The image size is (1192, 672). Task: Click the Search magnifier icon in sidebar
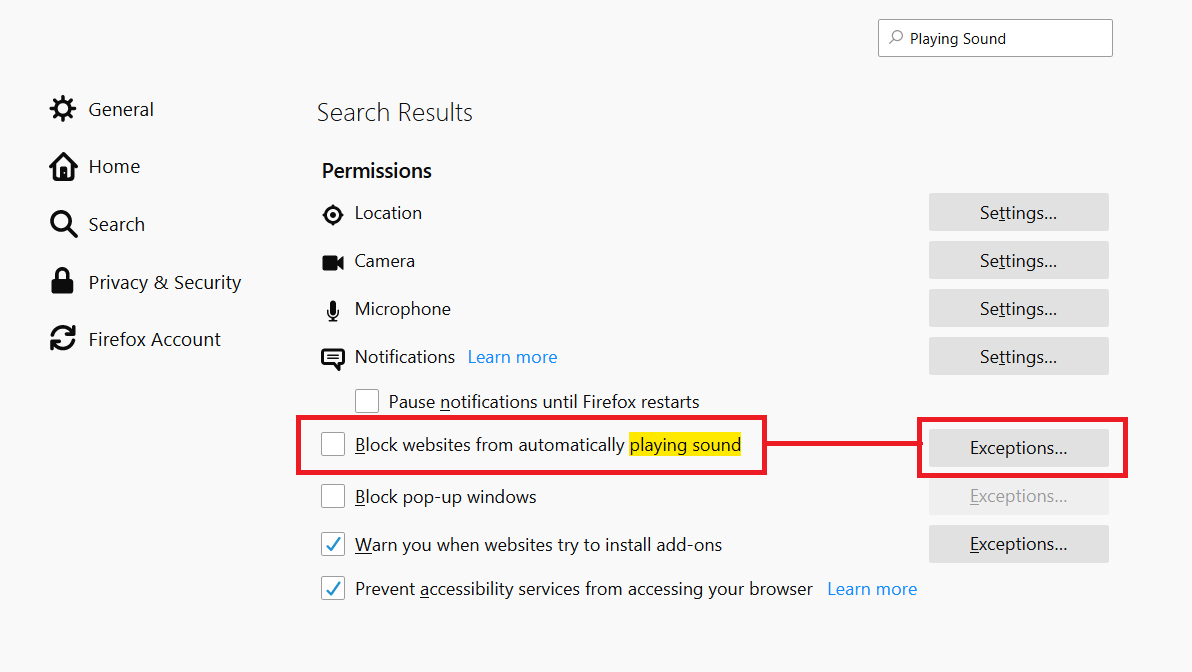[x=63, y=225]
